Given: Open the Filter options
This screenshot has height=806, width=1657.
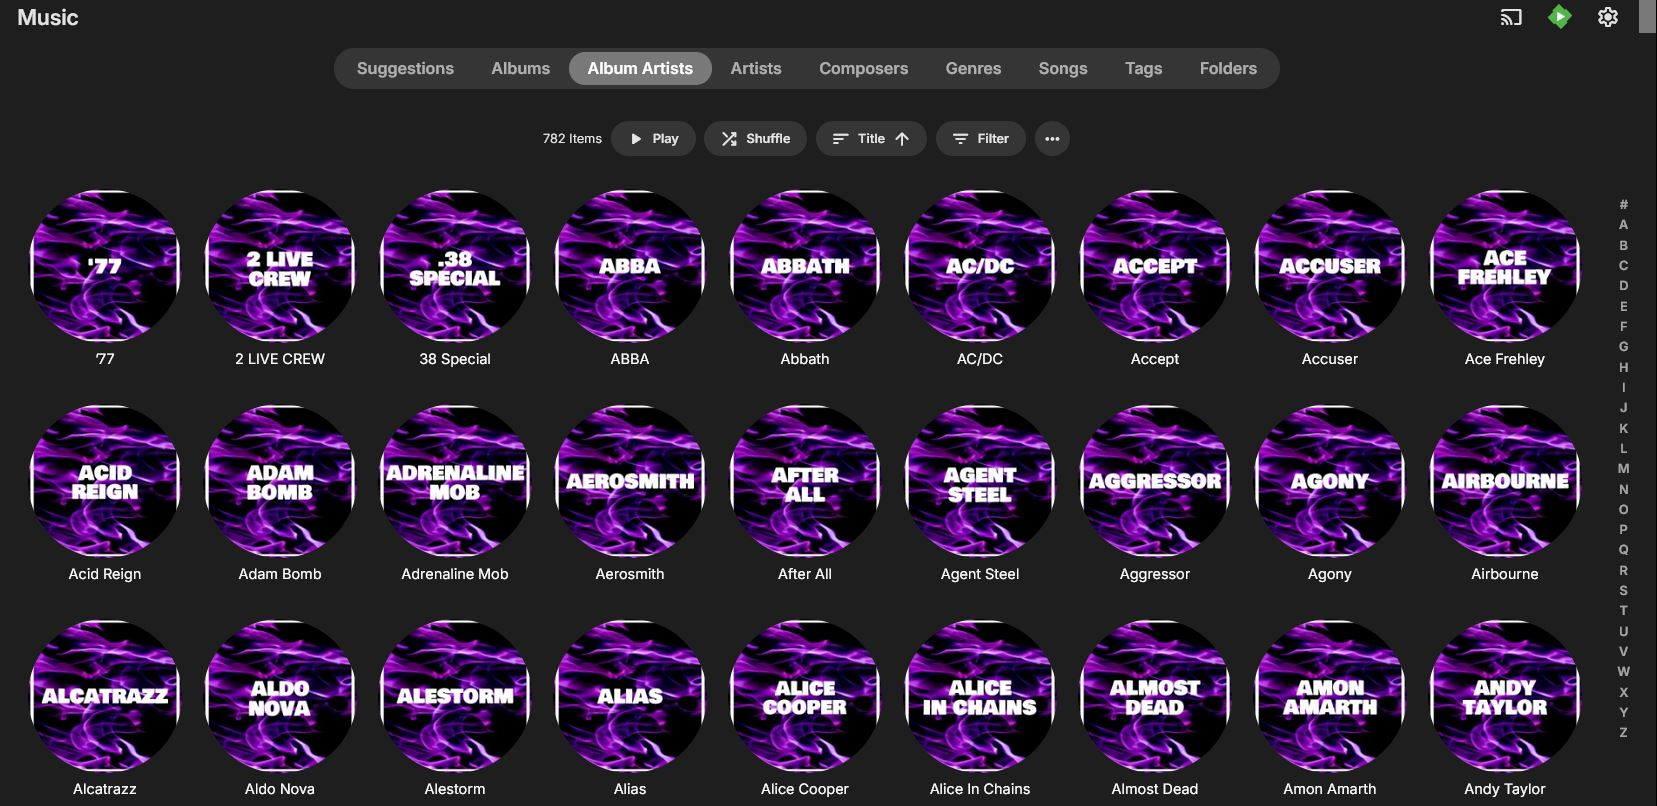Looking at the screenshot, I should (x=980, y=139).
